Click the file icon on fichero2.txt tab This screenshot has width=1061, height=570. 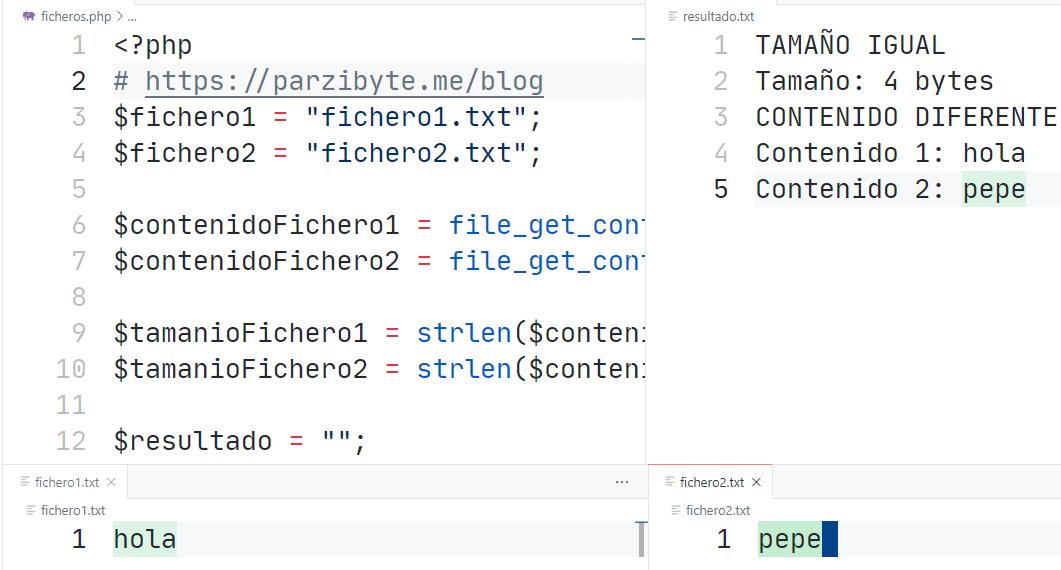click(670, 482)
